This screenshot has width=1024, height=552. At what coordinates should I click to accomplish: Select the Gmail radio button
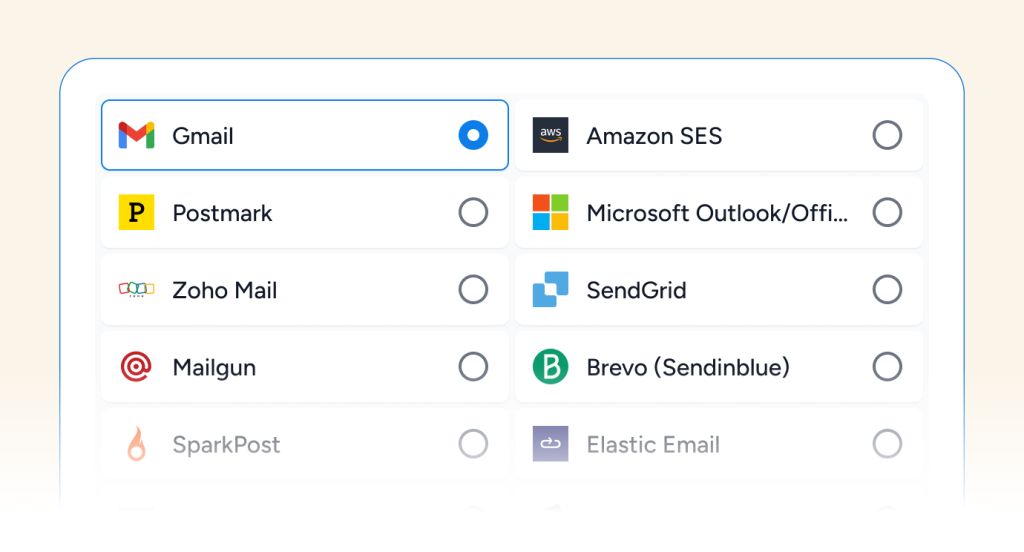point(473,135)
